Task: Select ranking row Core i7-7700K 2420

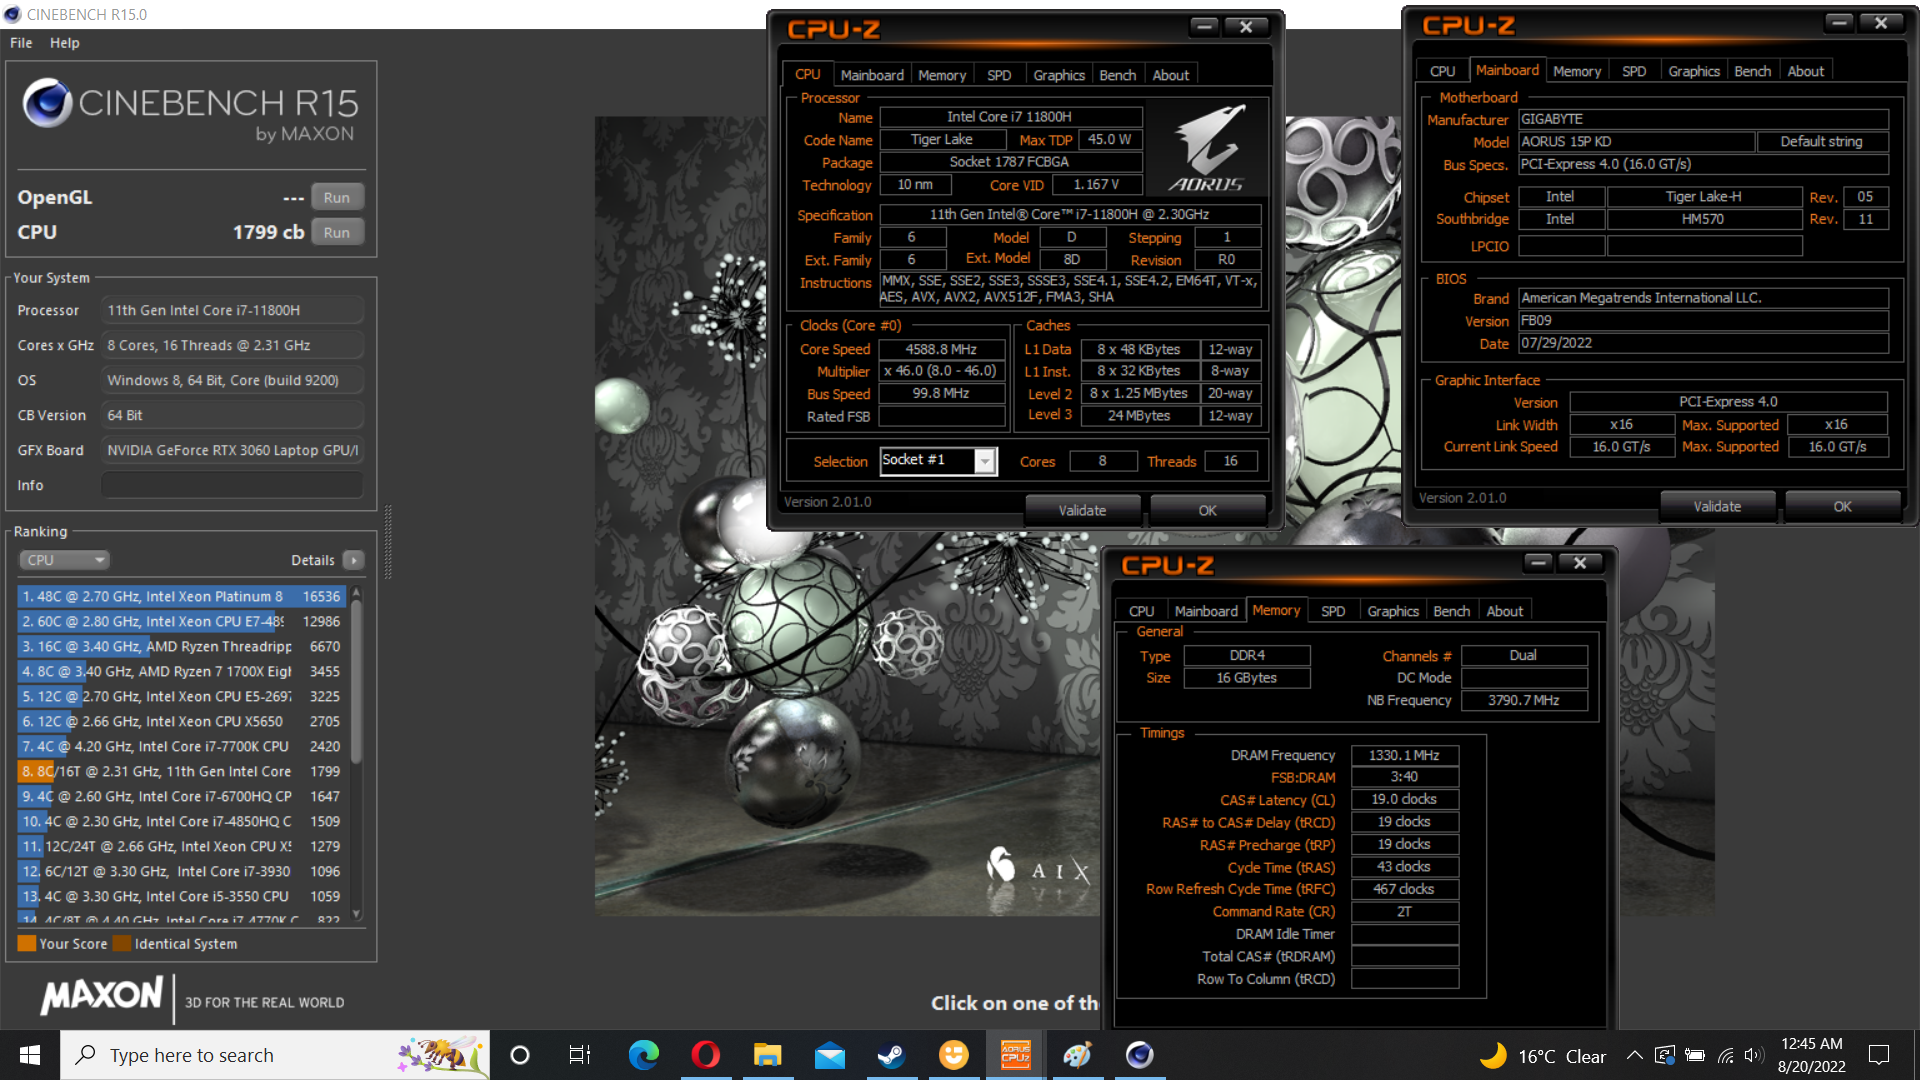Action: pyautogui.click(x=182, y=746)
